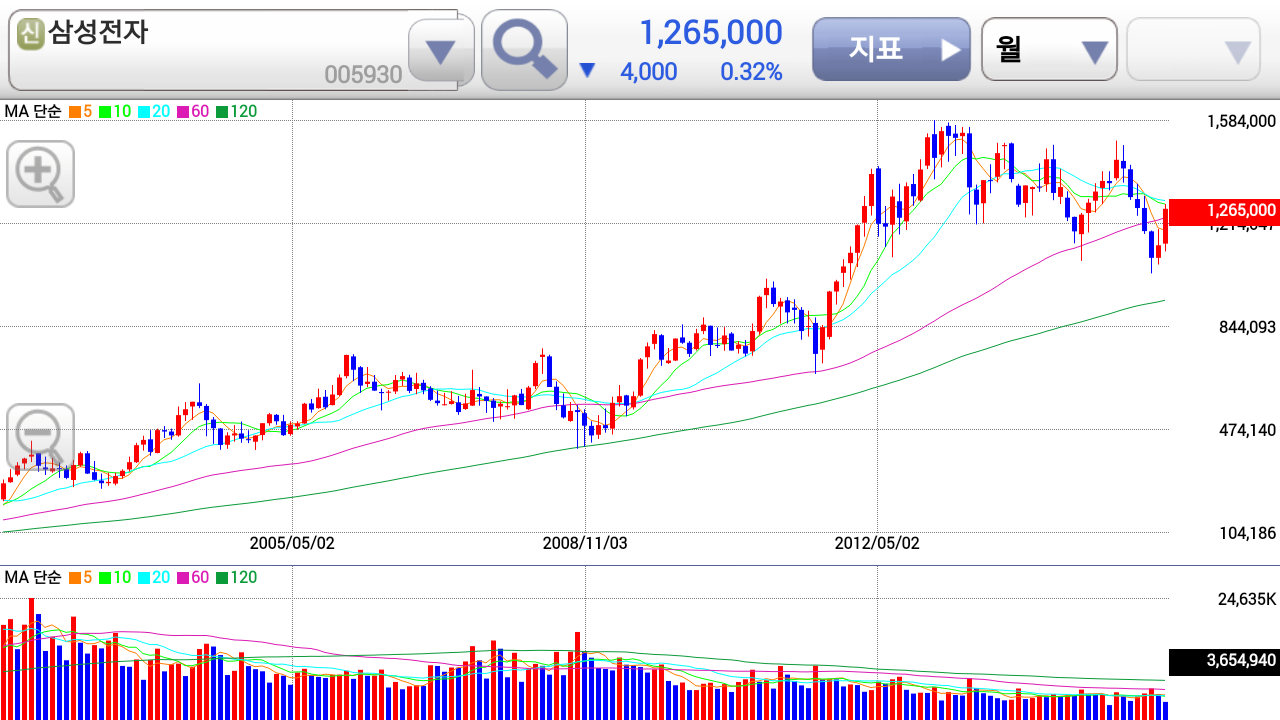
Task: Click the 844,093 axis value
Action: 1248,327
